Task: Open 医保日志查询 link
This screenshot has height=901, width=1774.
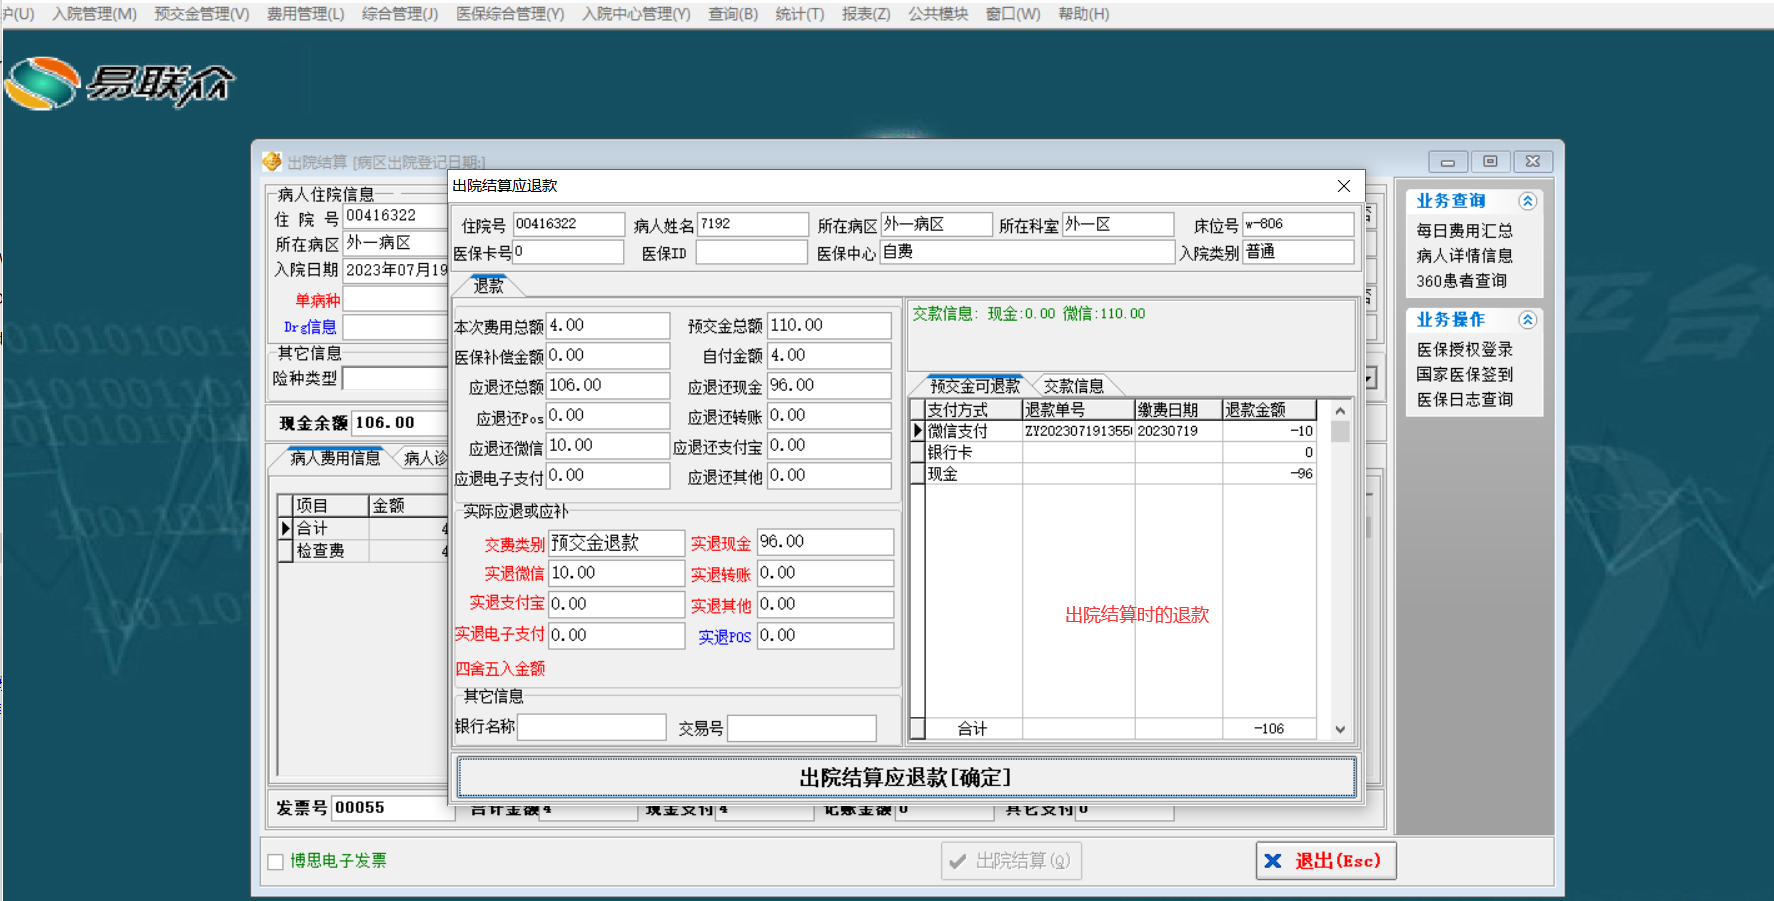Action: click(1464, 400)
